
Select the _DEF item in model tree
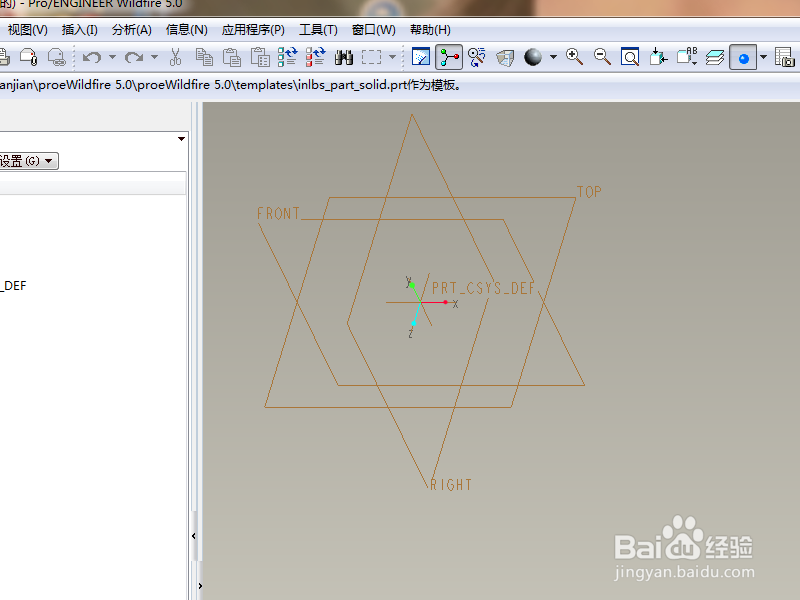[x=13, y=286]
